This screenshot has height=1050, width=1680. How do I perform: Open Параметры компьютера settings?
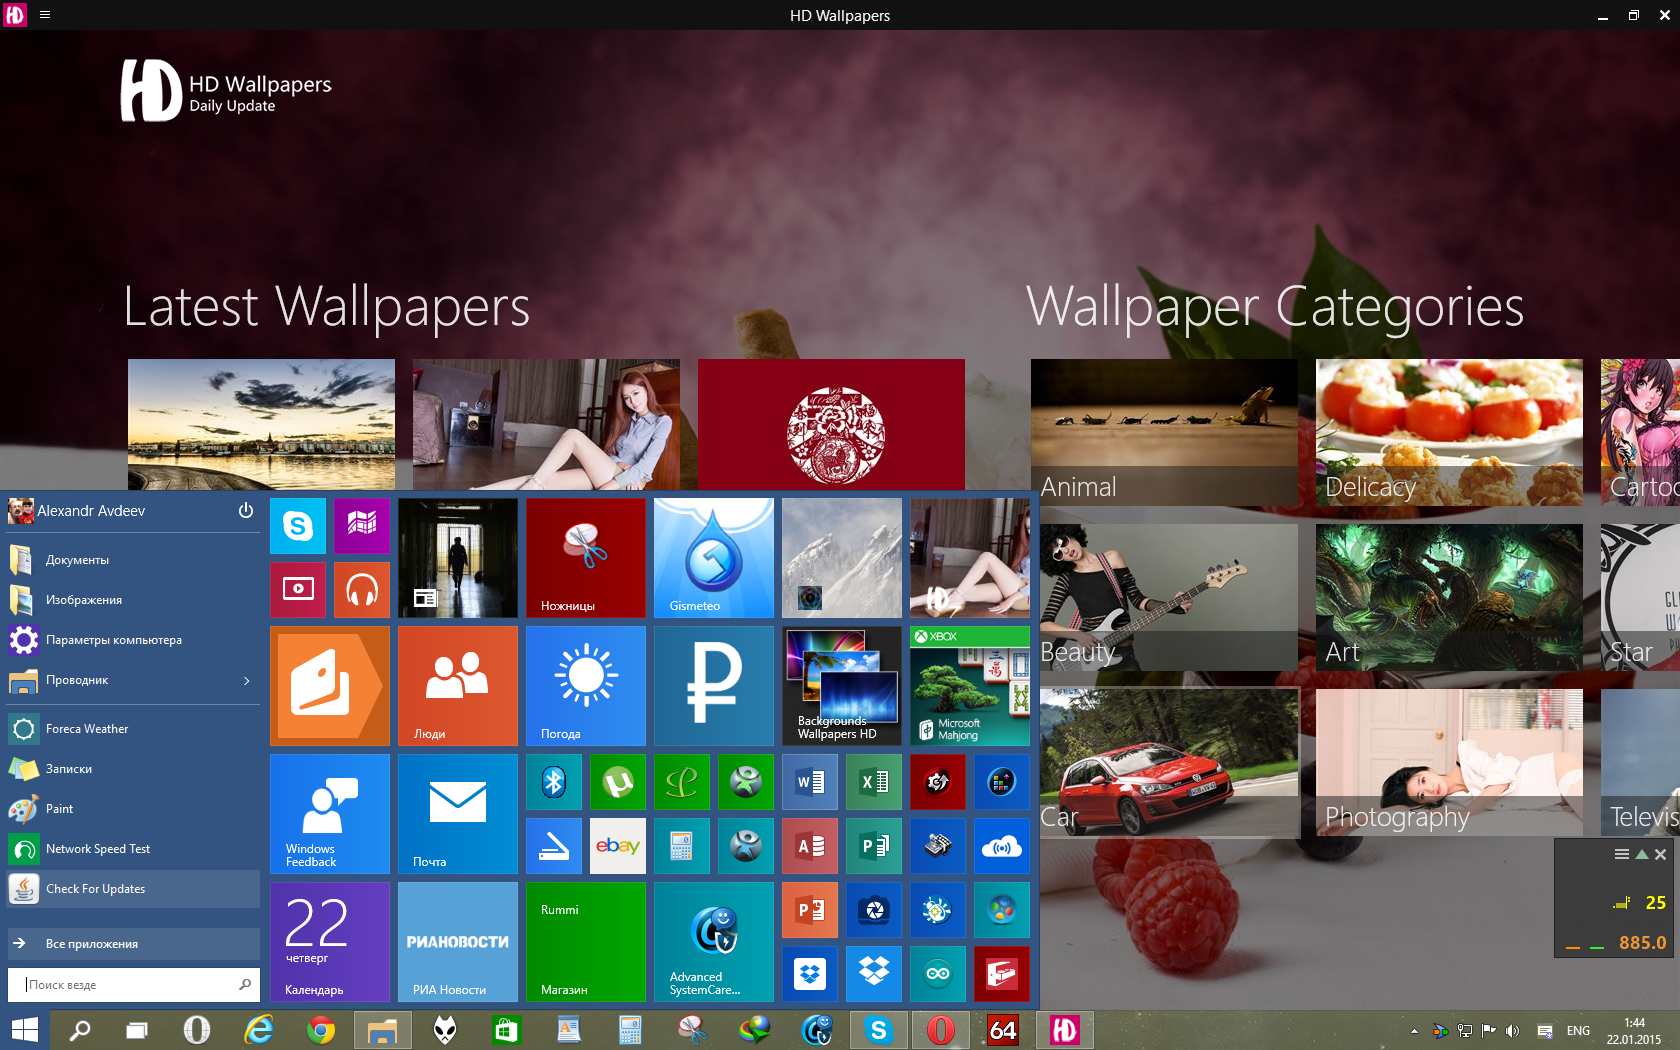pos(134,640)
